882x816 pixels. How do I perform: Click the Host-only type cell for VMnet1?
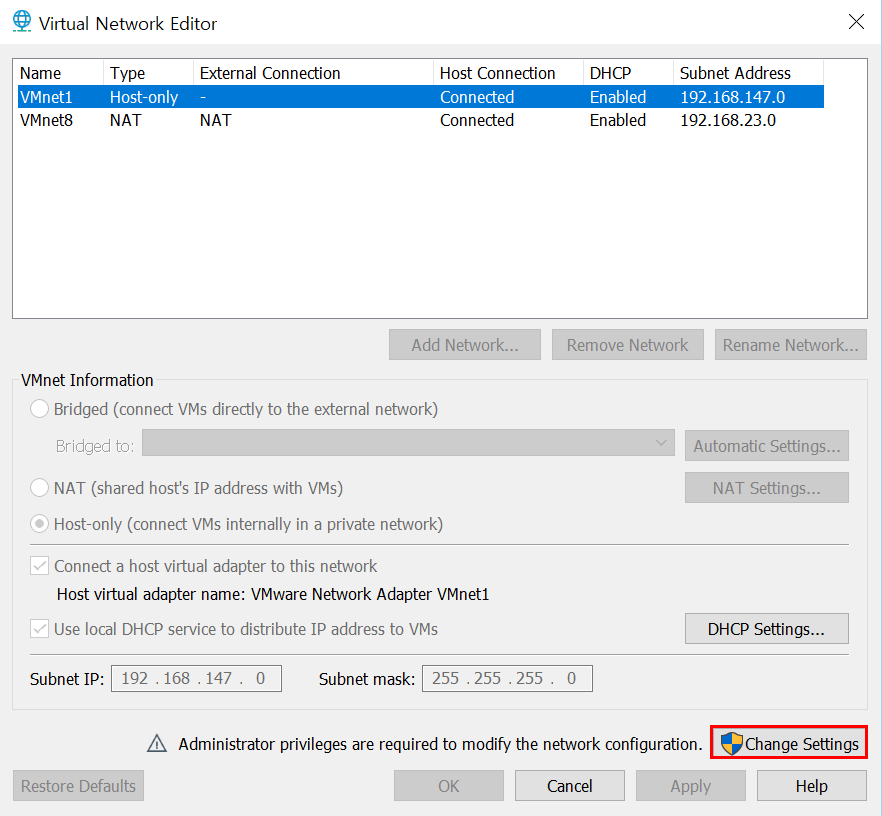(144, 97)
